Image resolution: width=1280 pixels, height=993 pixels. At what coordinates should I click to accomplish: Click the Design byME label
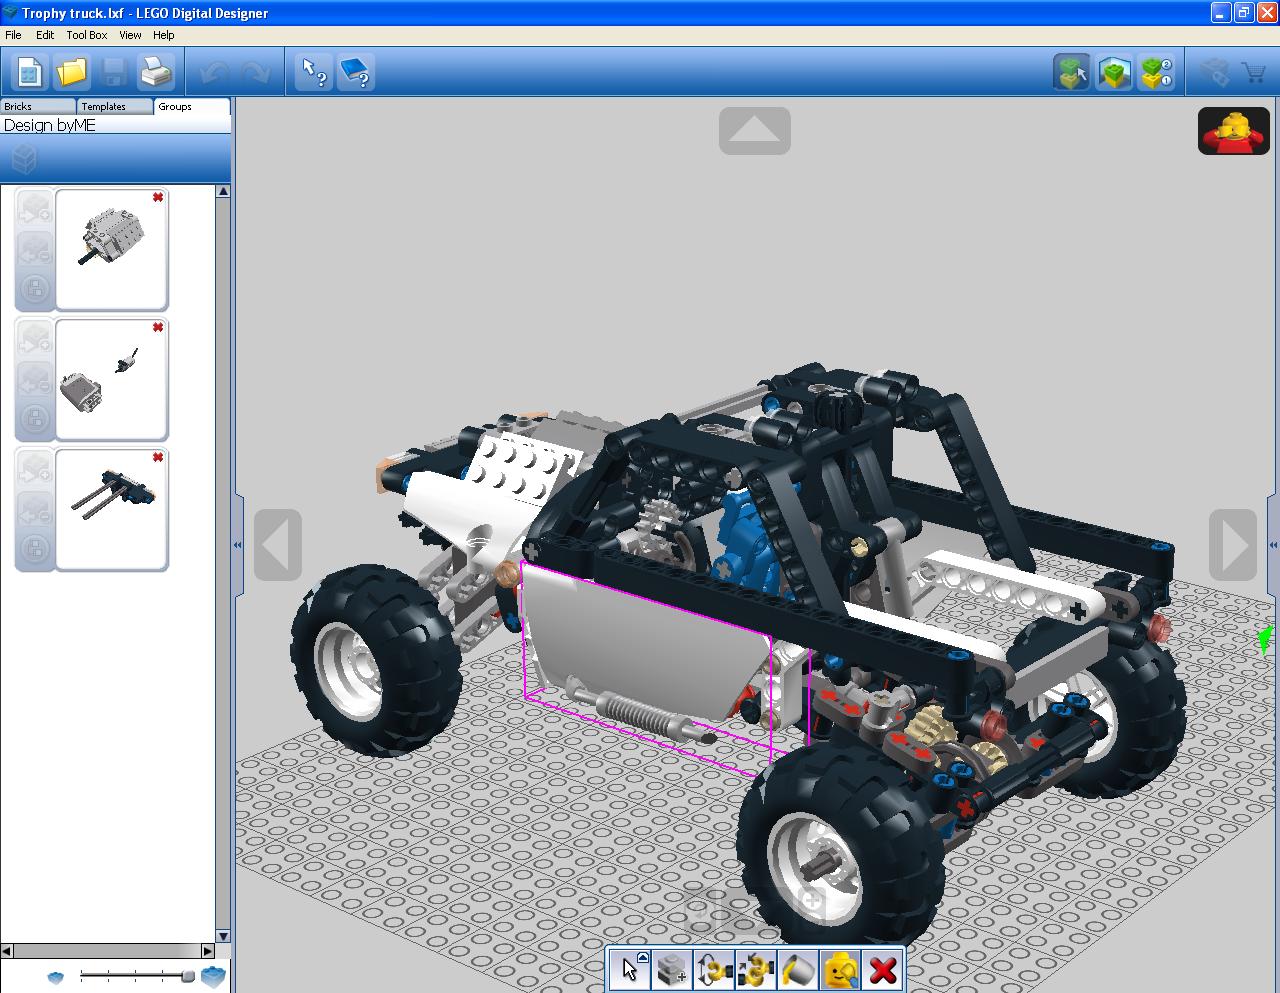tap(50, 125)
